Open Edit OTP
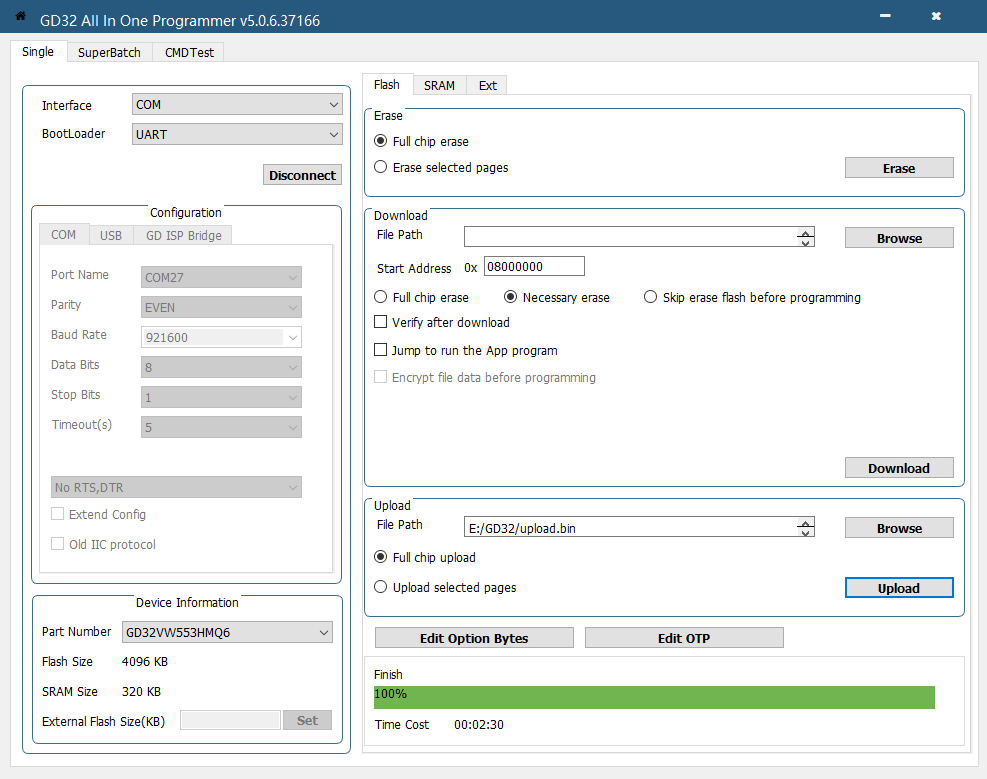The width and height of the screenshot is (987, 779). click(684, 638)
